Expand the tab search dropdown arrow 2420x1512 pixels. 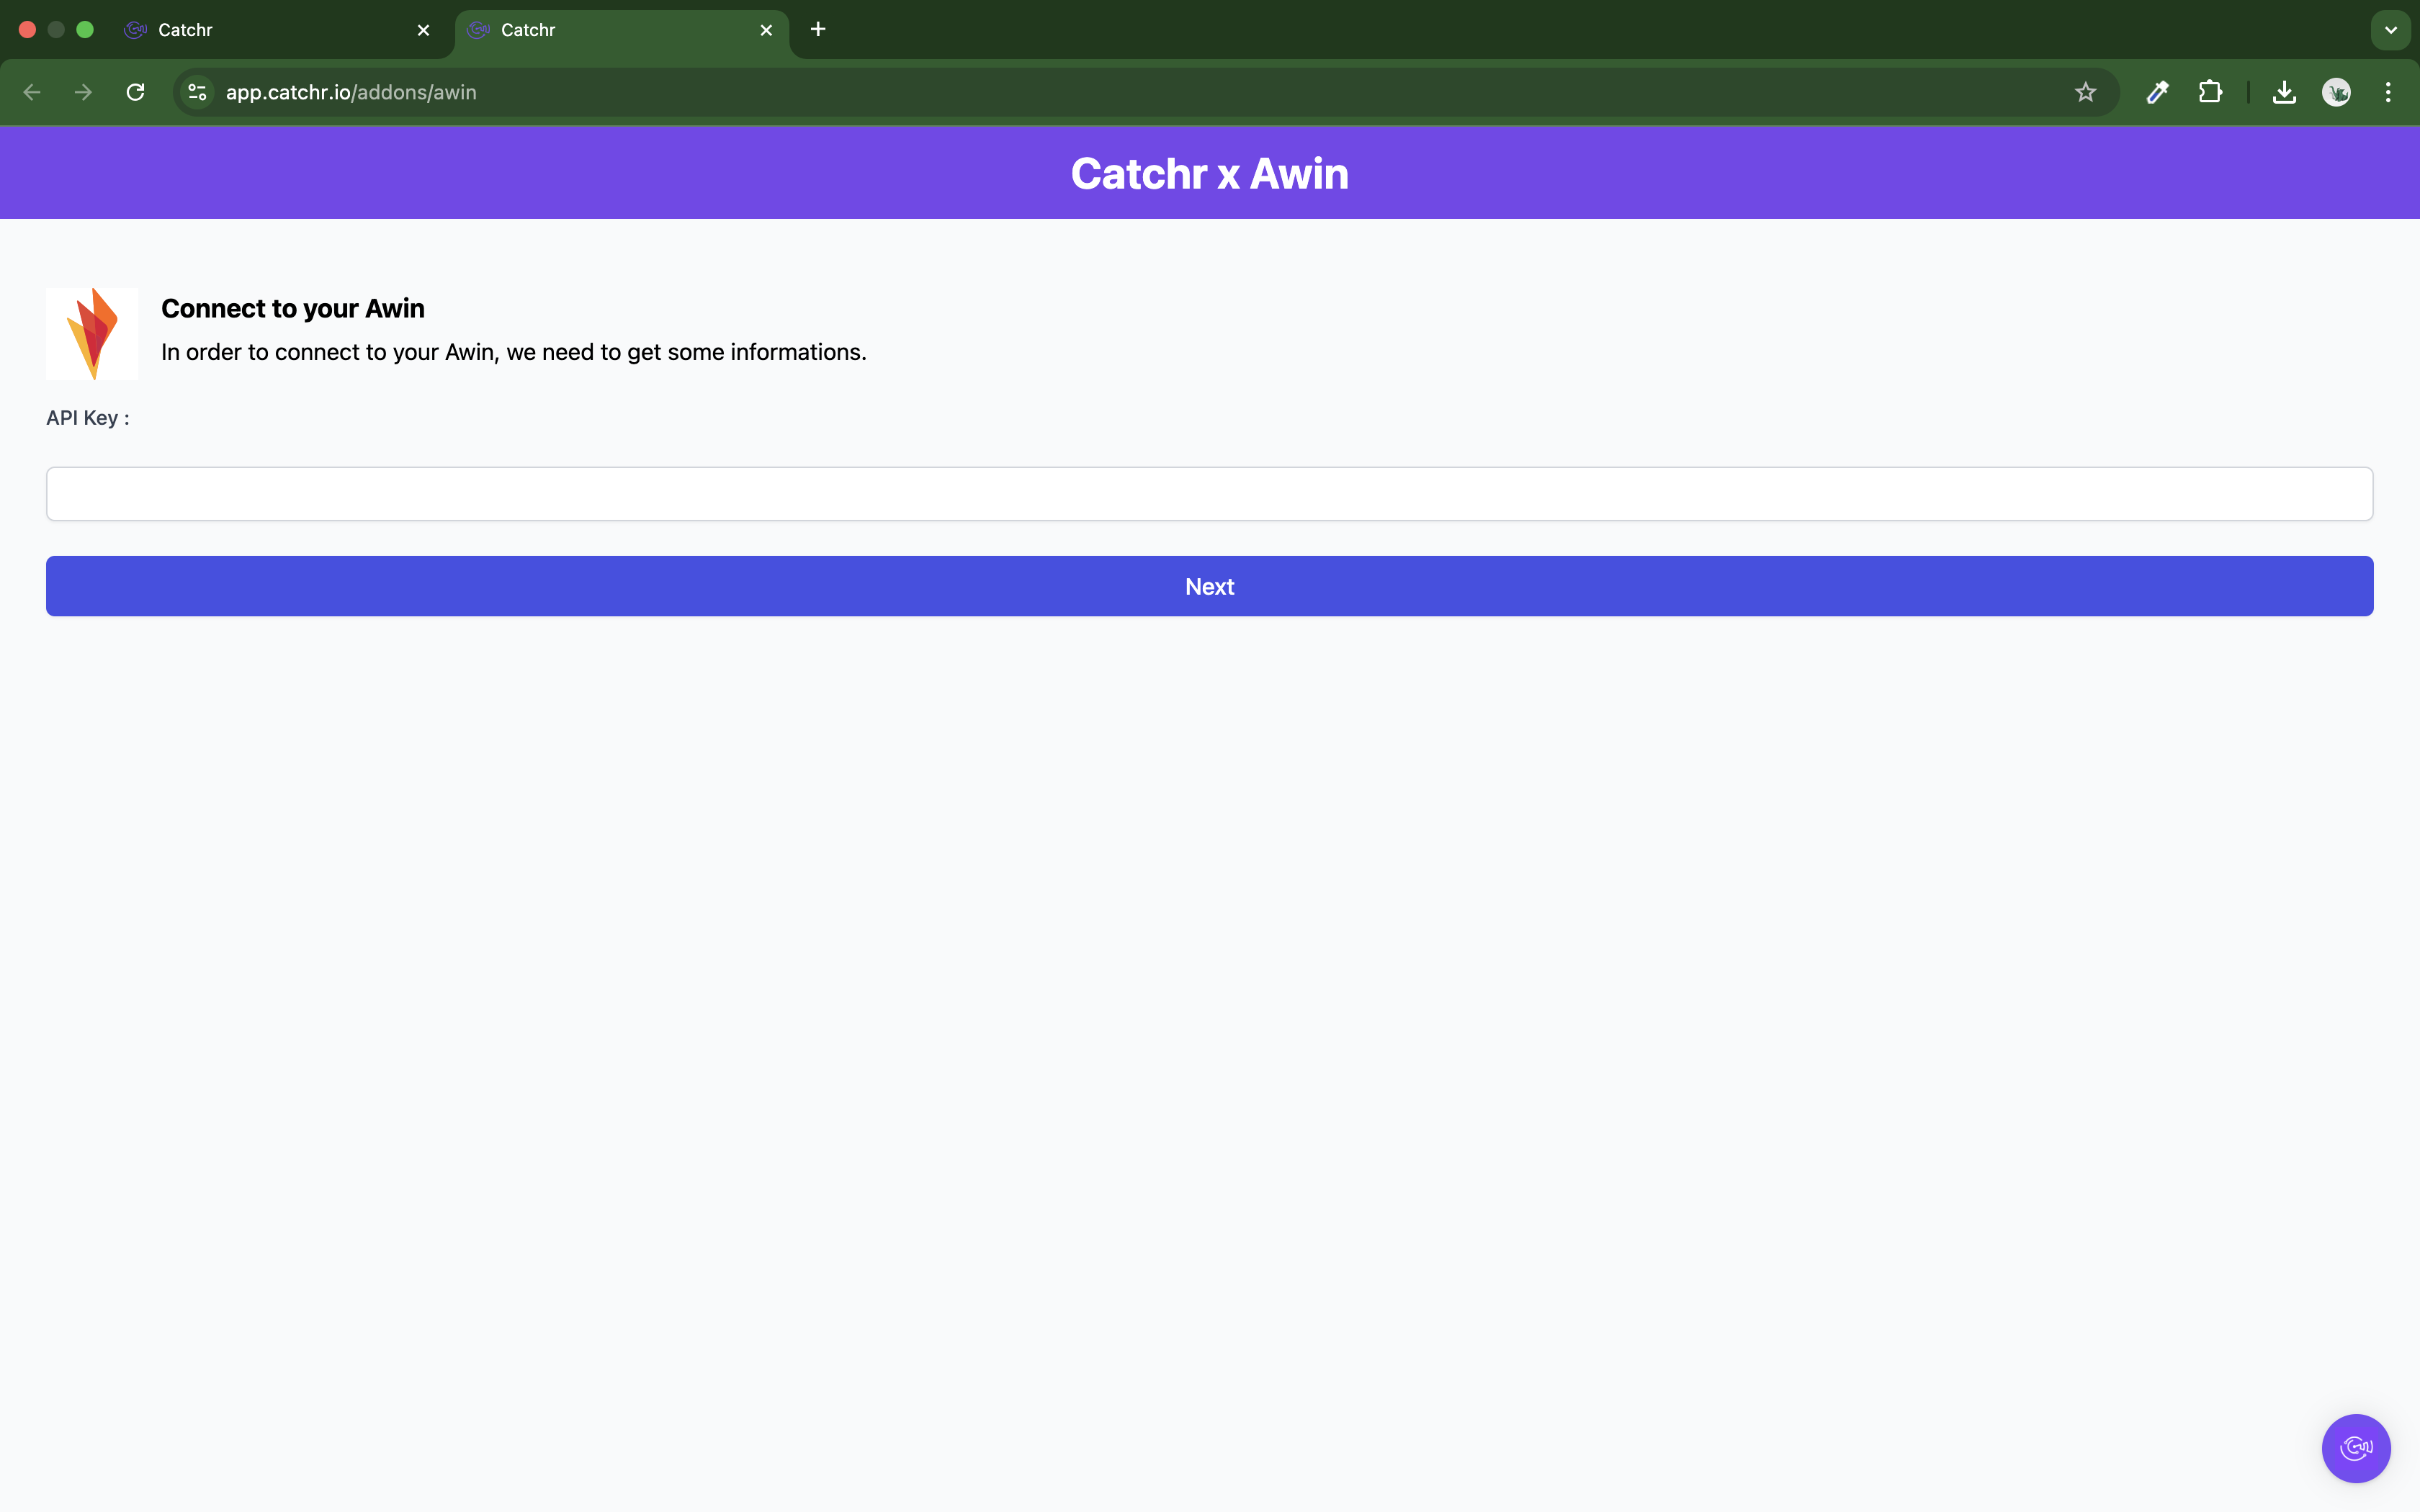pyautogui.click(x=2391, y=30)
